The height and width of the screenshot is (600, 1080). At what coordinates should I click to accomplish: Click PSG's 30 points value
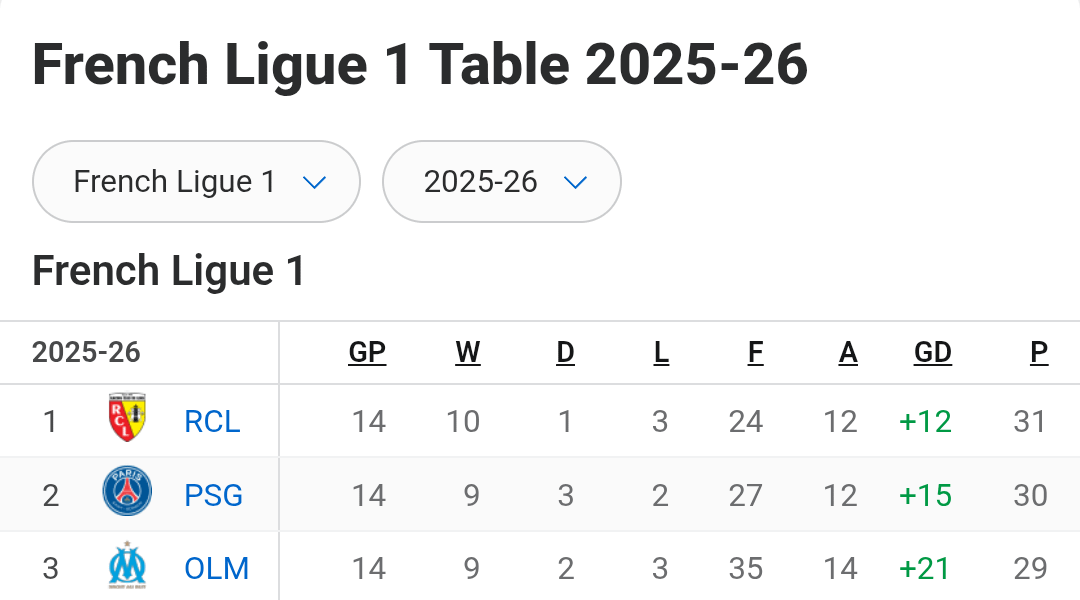[x=1030, y=495]
